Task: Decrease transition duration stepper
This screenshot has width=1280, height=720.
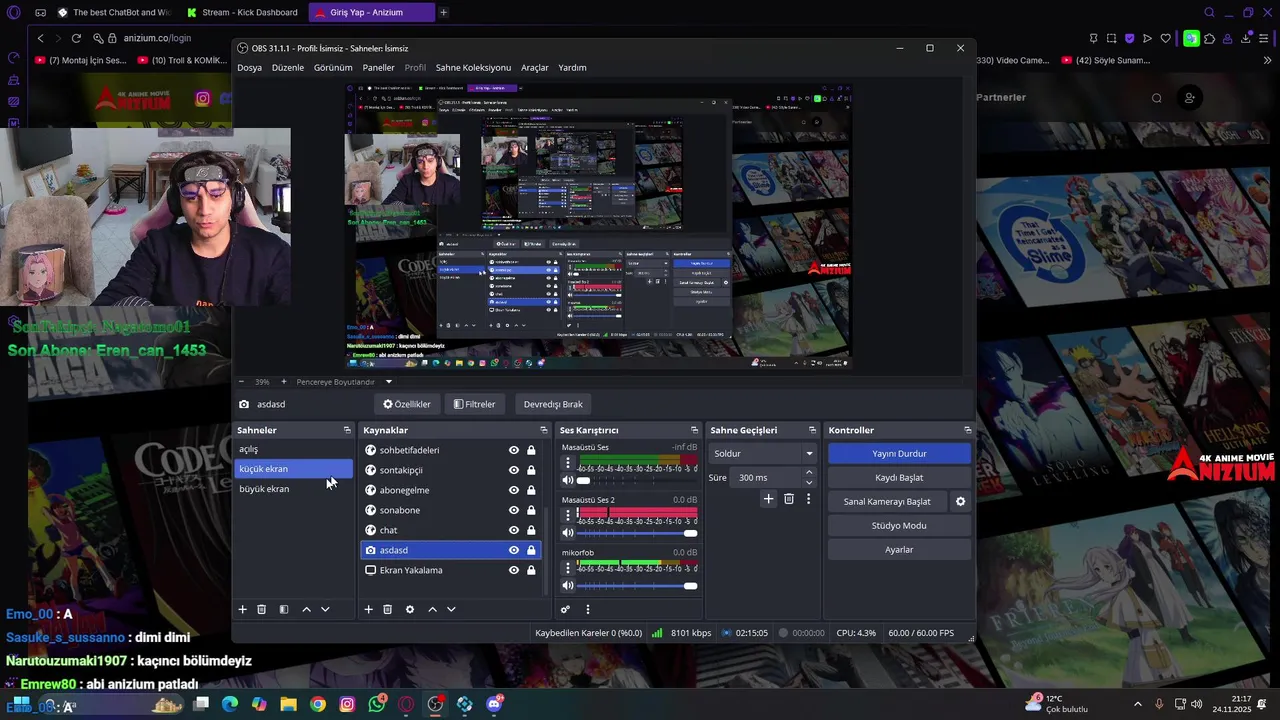Action: coord(809,483)
